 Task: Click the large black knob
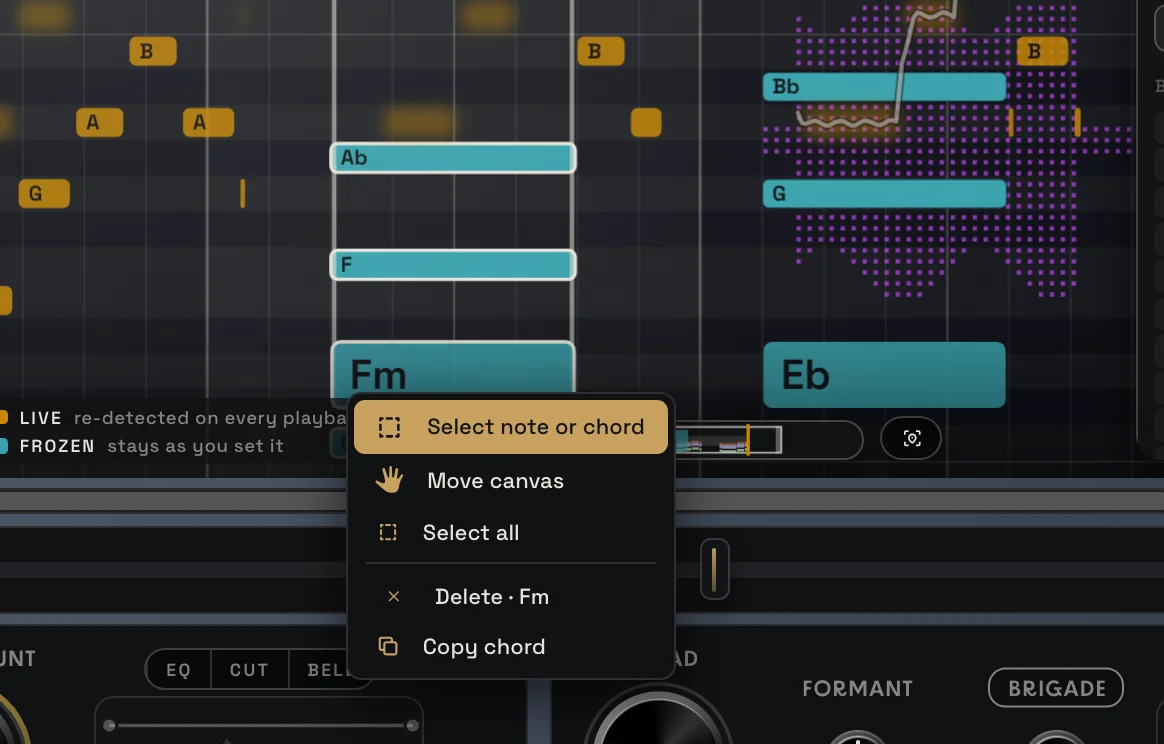tap(658, 720)
